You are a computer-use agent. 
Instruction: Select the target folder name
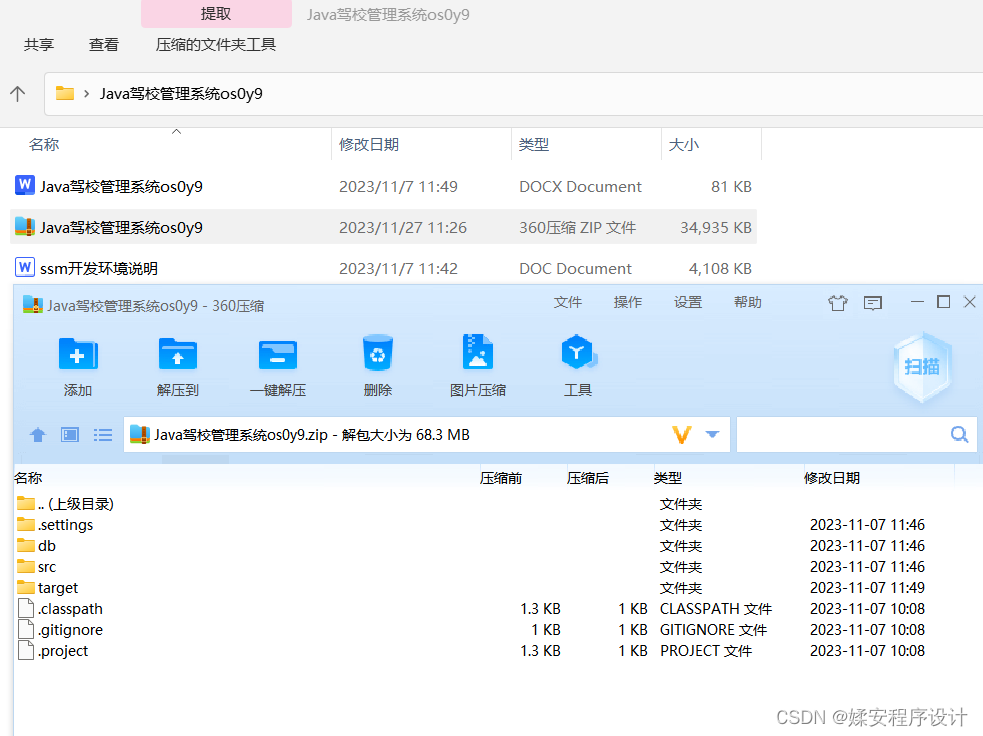coord(58,588)
